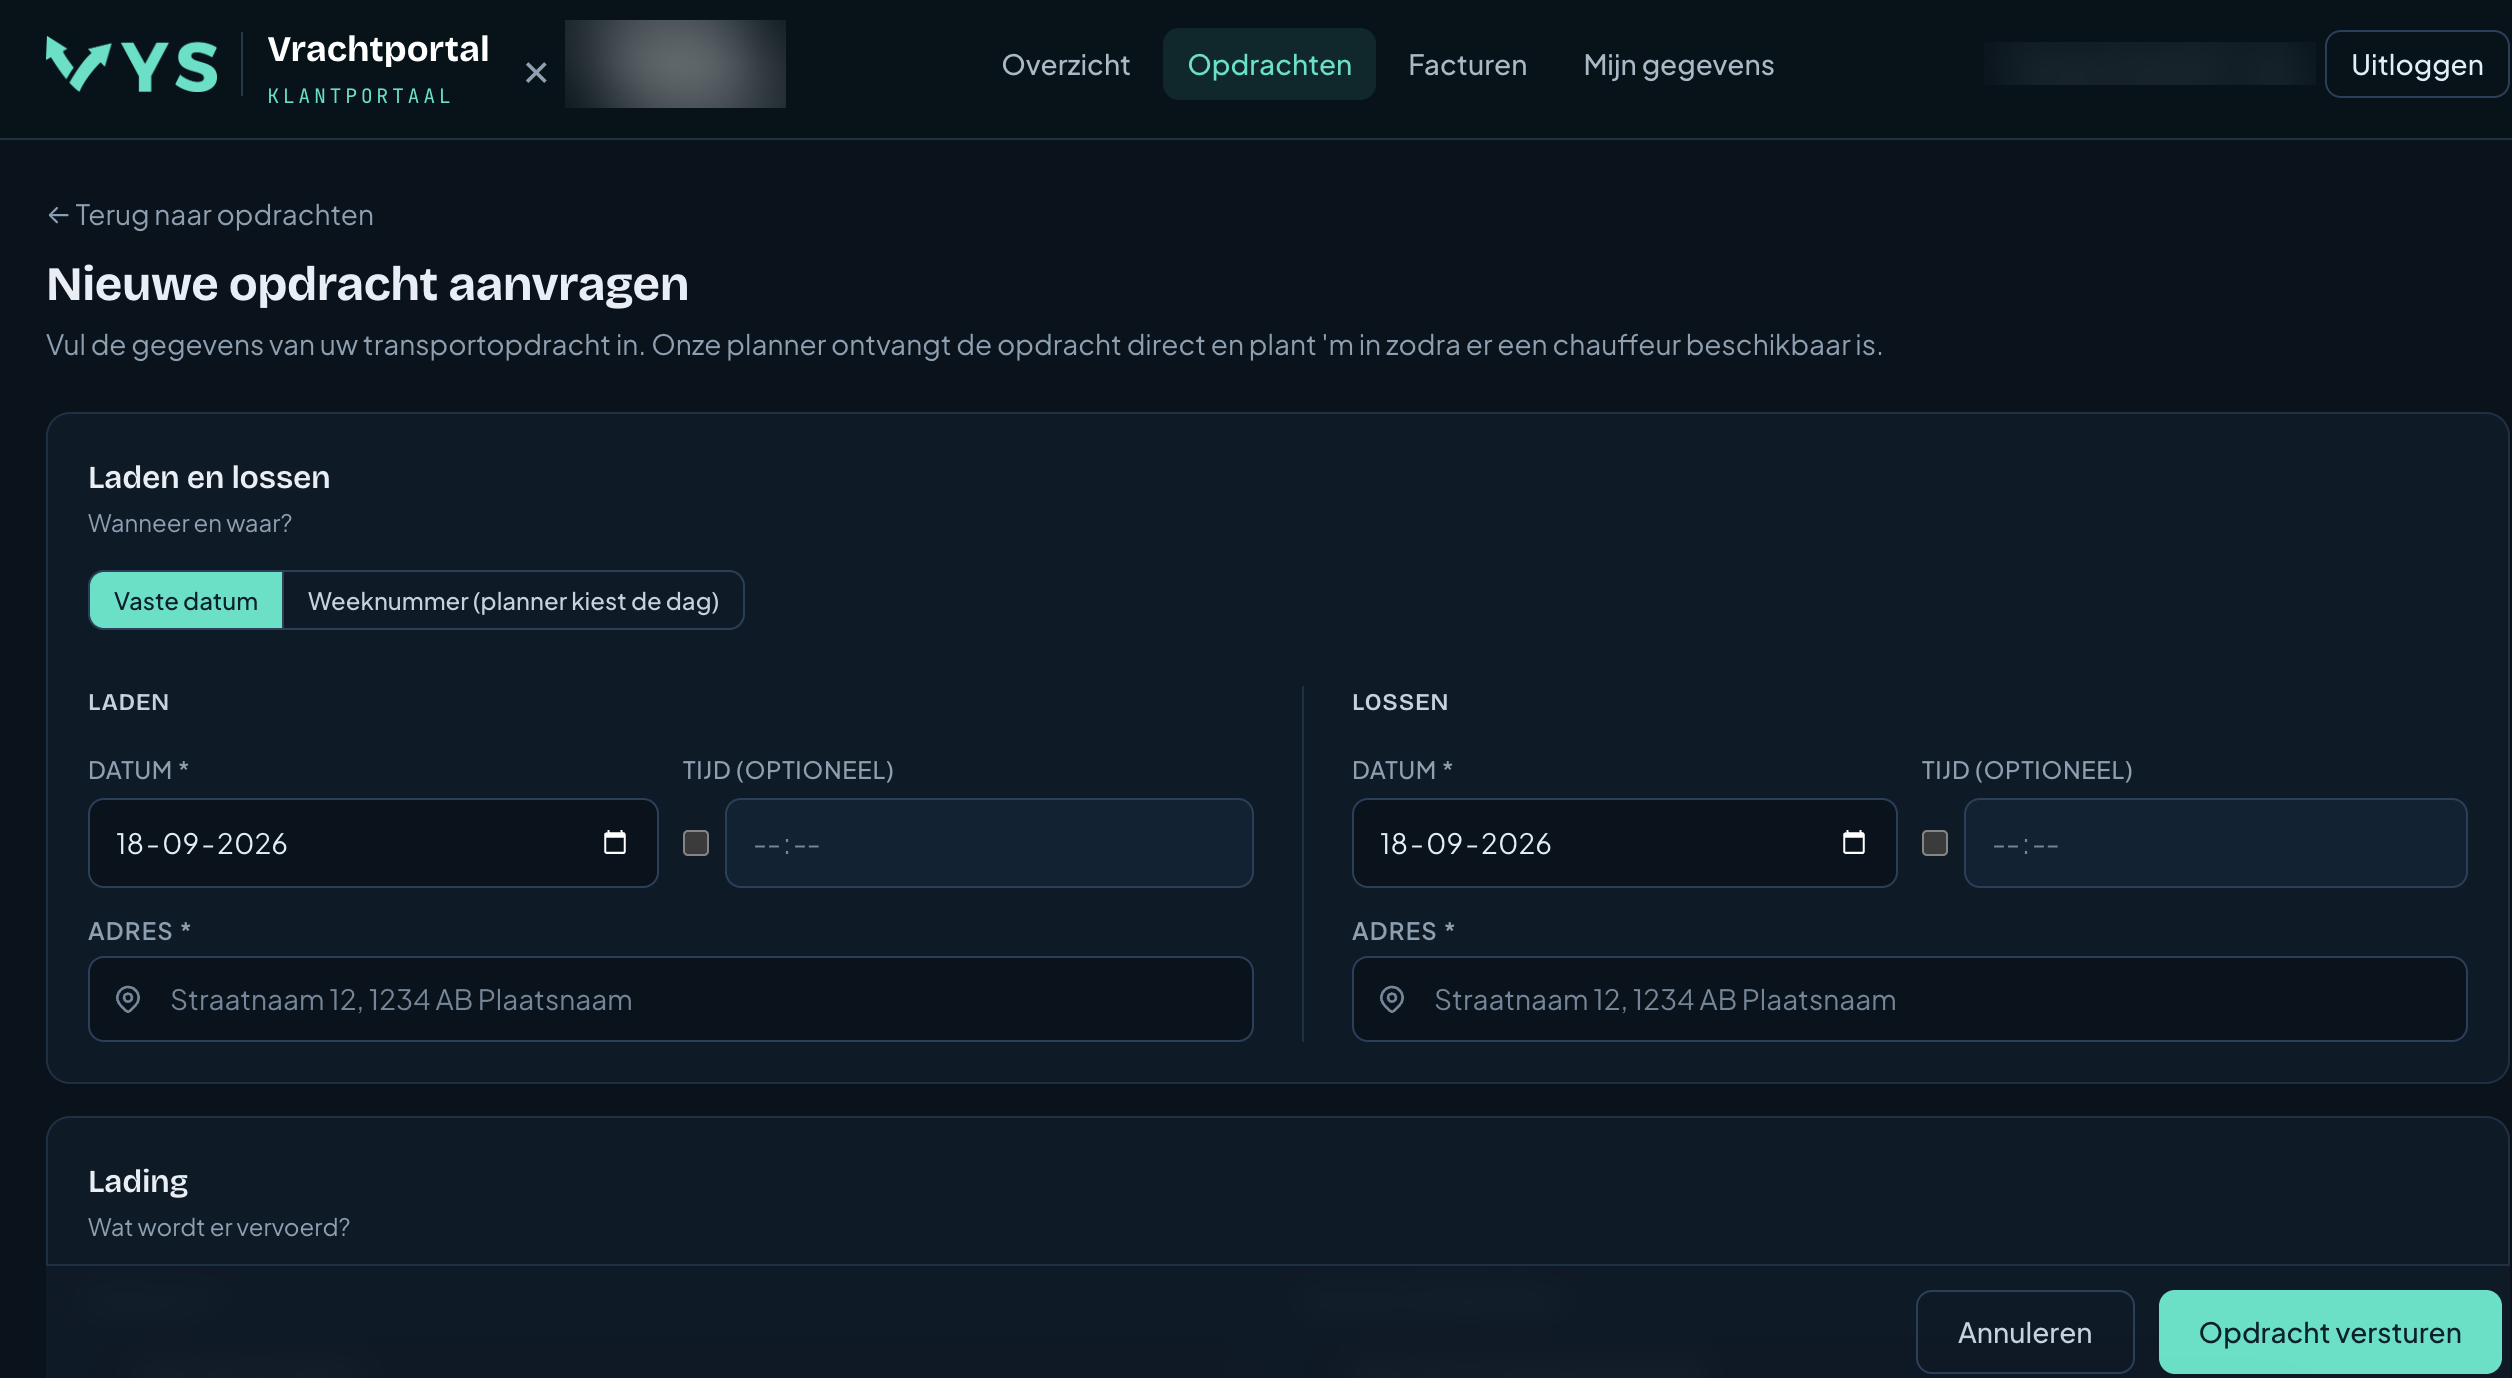Open Mijn gegevens
Image resolution: width=2512 pixels, height=1378 pixels.
click(x=1679, y=64)
